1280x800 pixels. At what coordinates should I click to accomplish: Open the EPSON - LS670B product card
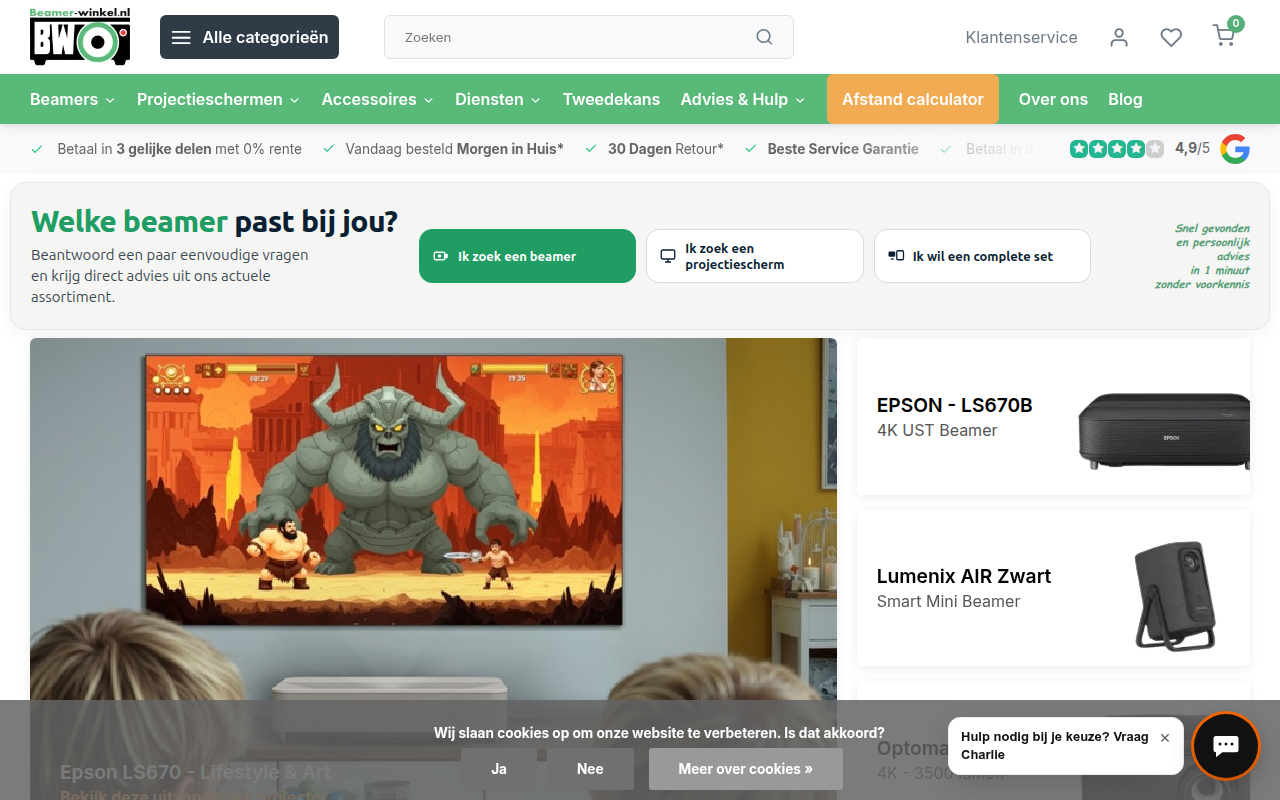click(1053, 416)
